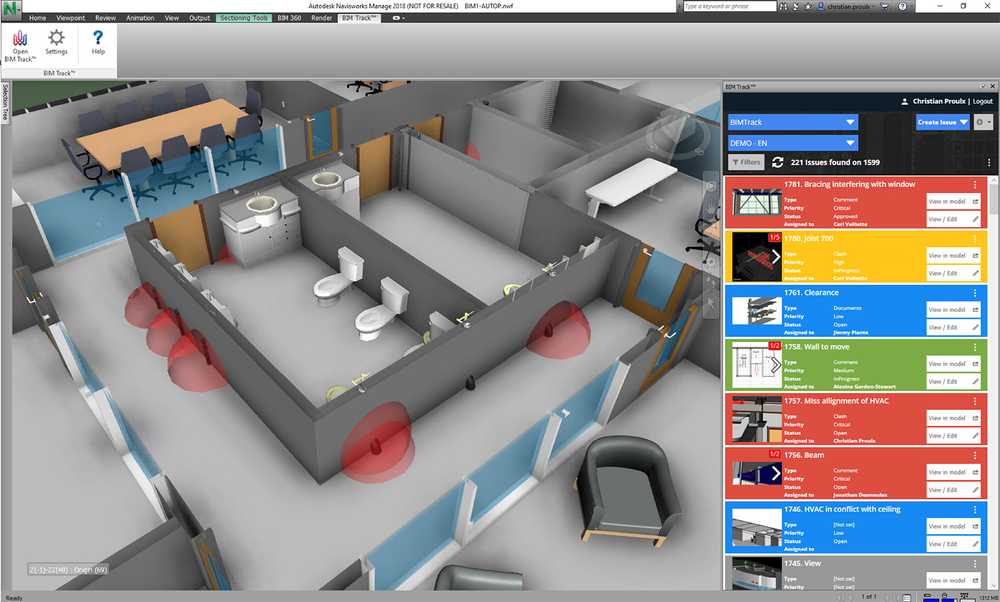Show next image for issue 1758
This screenshot has height=602, width=1000.
click(776, 365)
